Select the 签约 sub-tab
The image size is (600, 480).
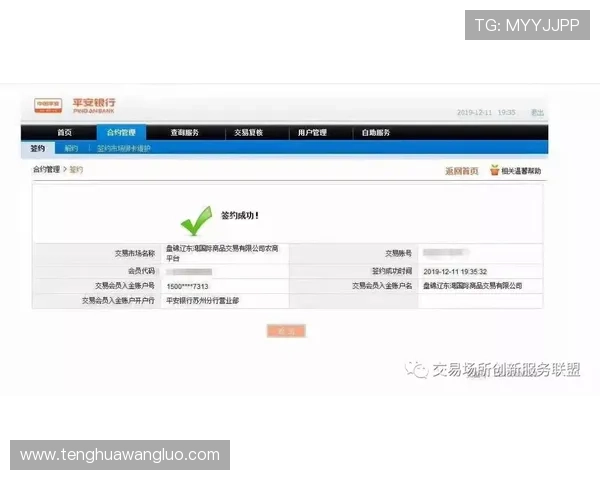[38, 148]
